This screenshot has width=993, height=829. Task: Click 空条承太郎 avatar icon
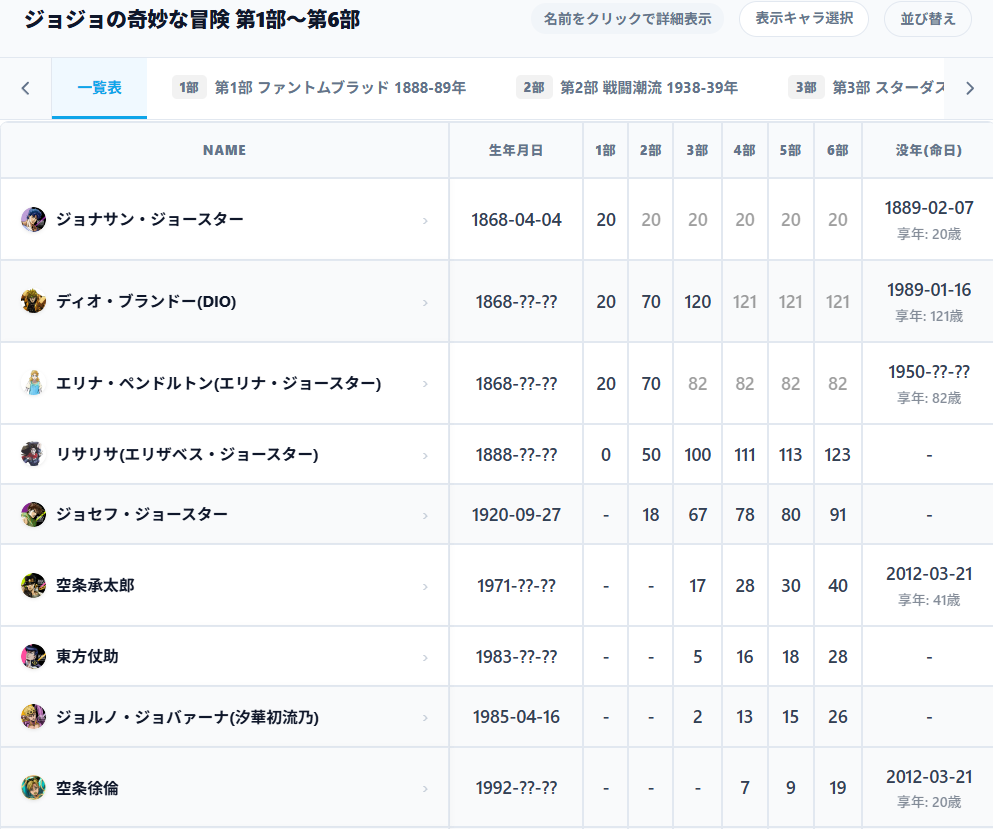click(33, 585)
